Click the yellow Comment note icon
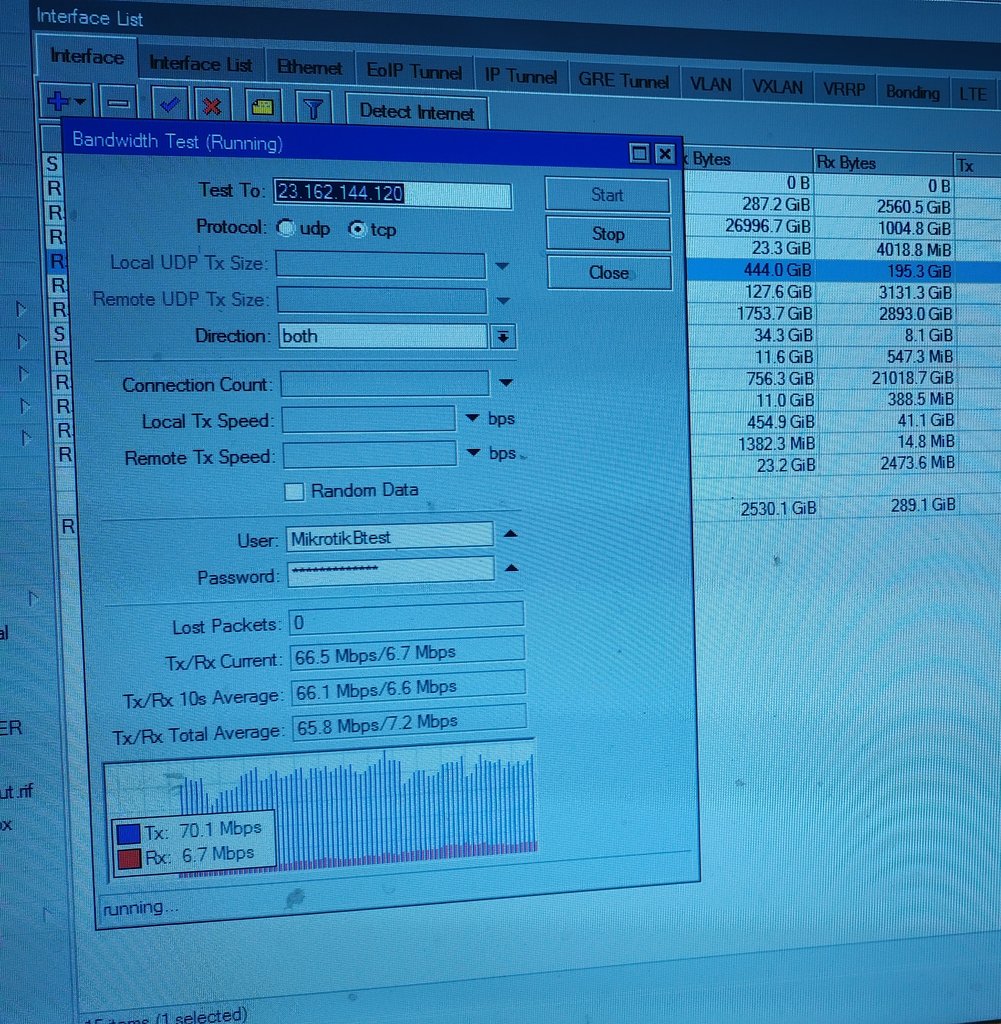The height and width of the screenshot is (1024, 1001). pyautogui.click(x=262, y=107)
